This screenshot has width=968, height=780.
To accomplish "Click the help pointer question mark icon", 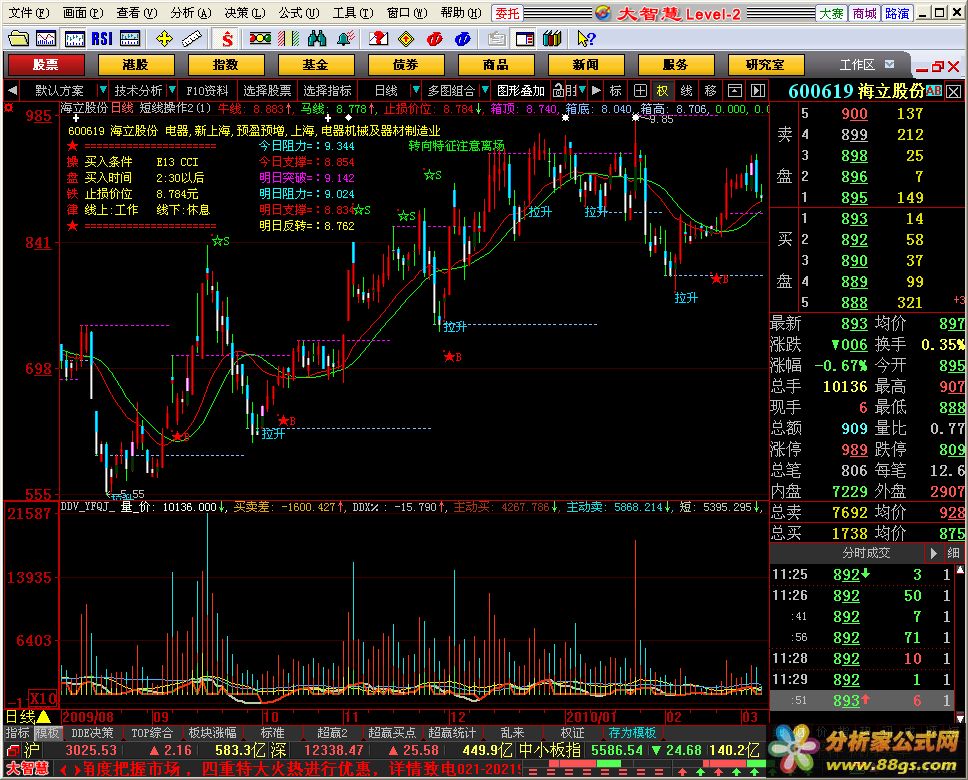I will coord(586,40).
